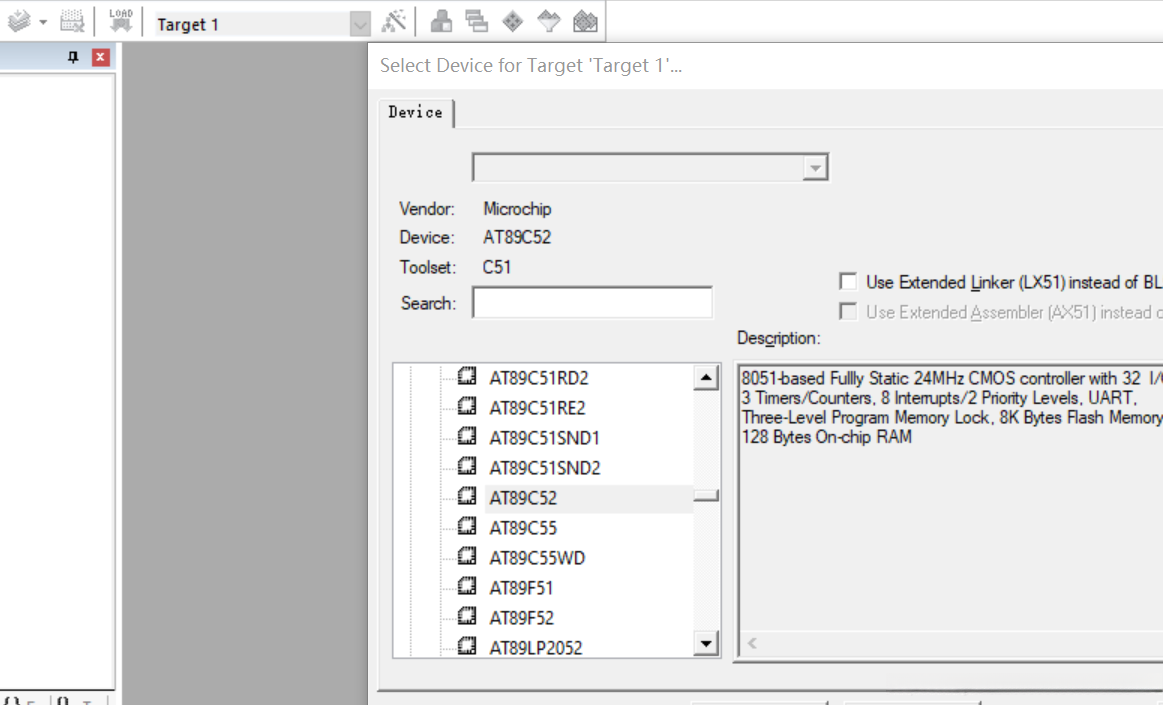Click the device list scroll up arrow
This screenshot has height=705, width=1163.
706,378
